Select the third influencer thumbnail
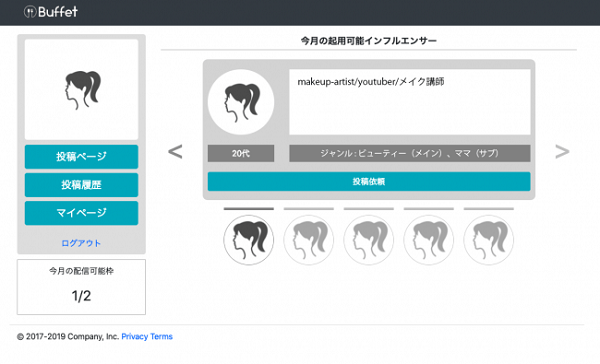This screenshot has width=600, height=364. click(369, 240)
